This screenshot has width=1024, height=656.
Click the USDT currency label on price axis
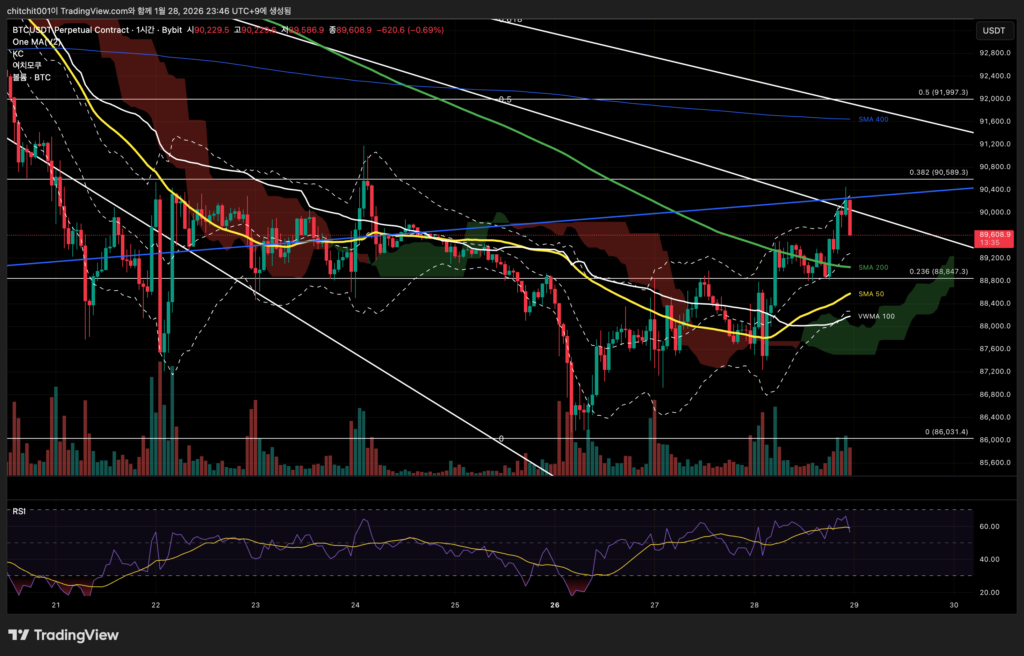[x=994, y=30]
